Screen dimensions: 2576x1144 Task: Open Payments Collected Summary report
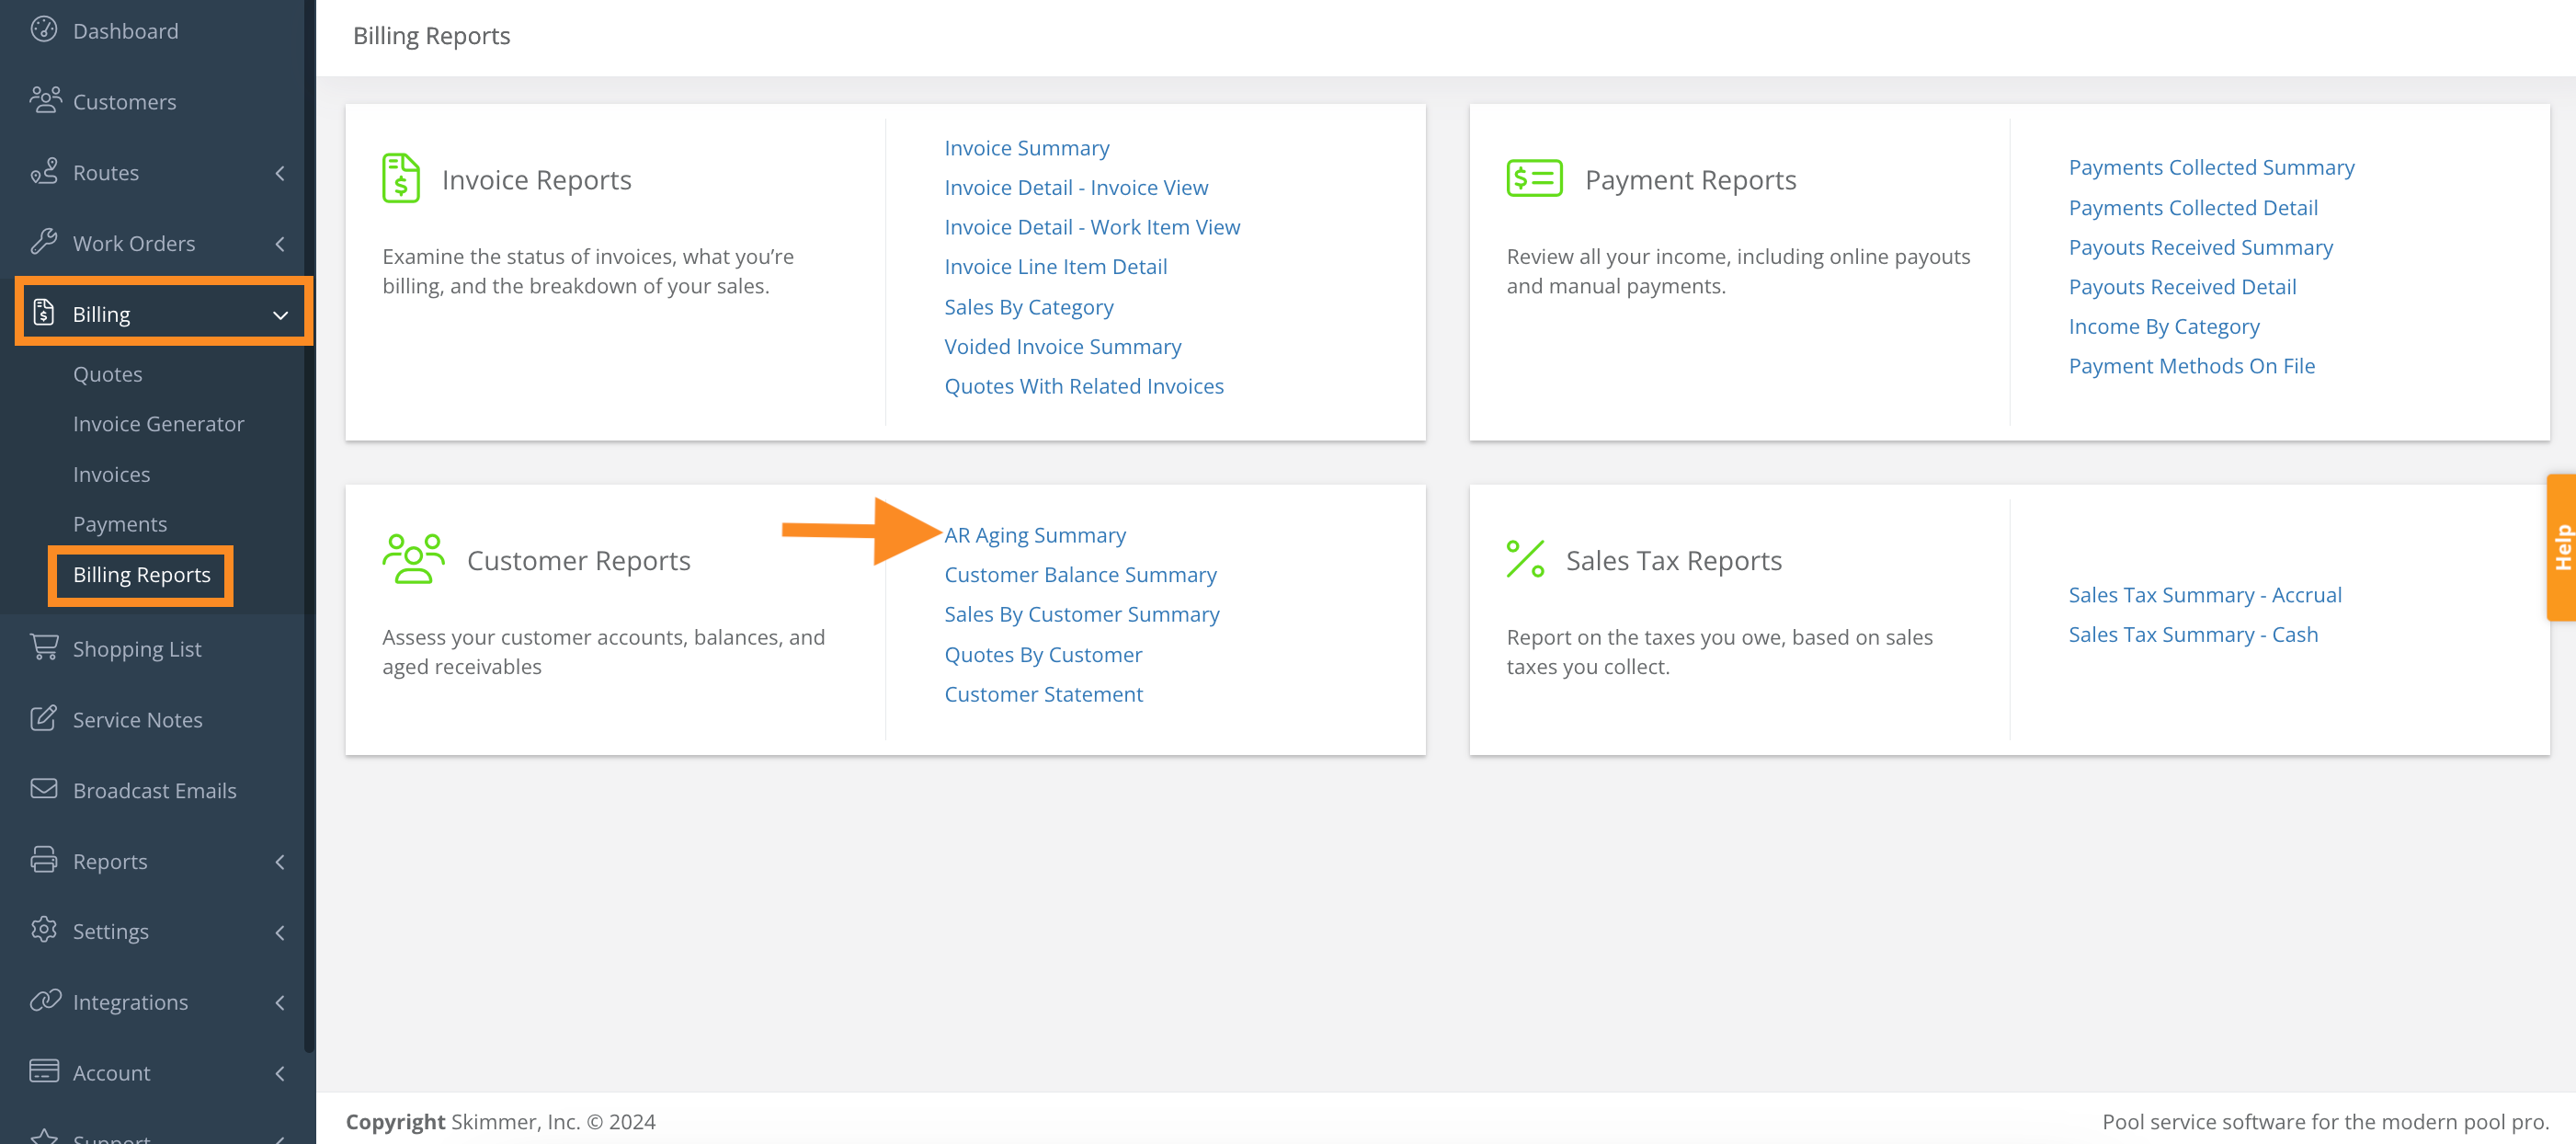(2211, 167)
